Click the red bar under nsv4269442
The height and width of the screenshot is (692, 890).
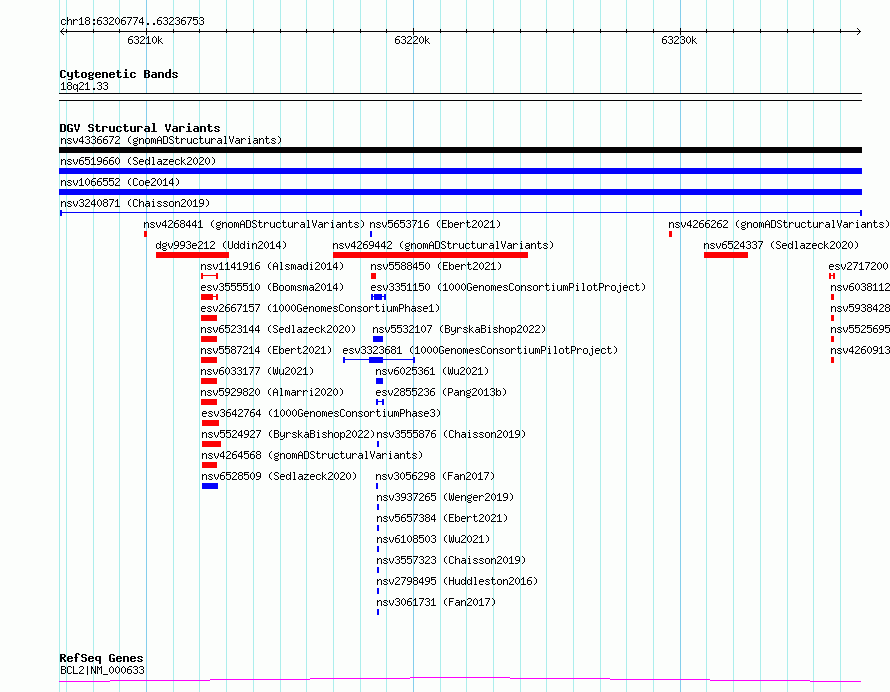(x=430, y=255)
